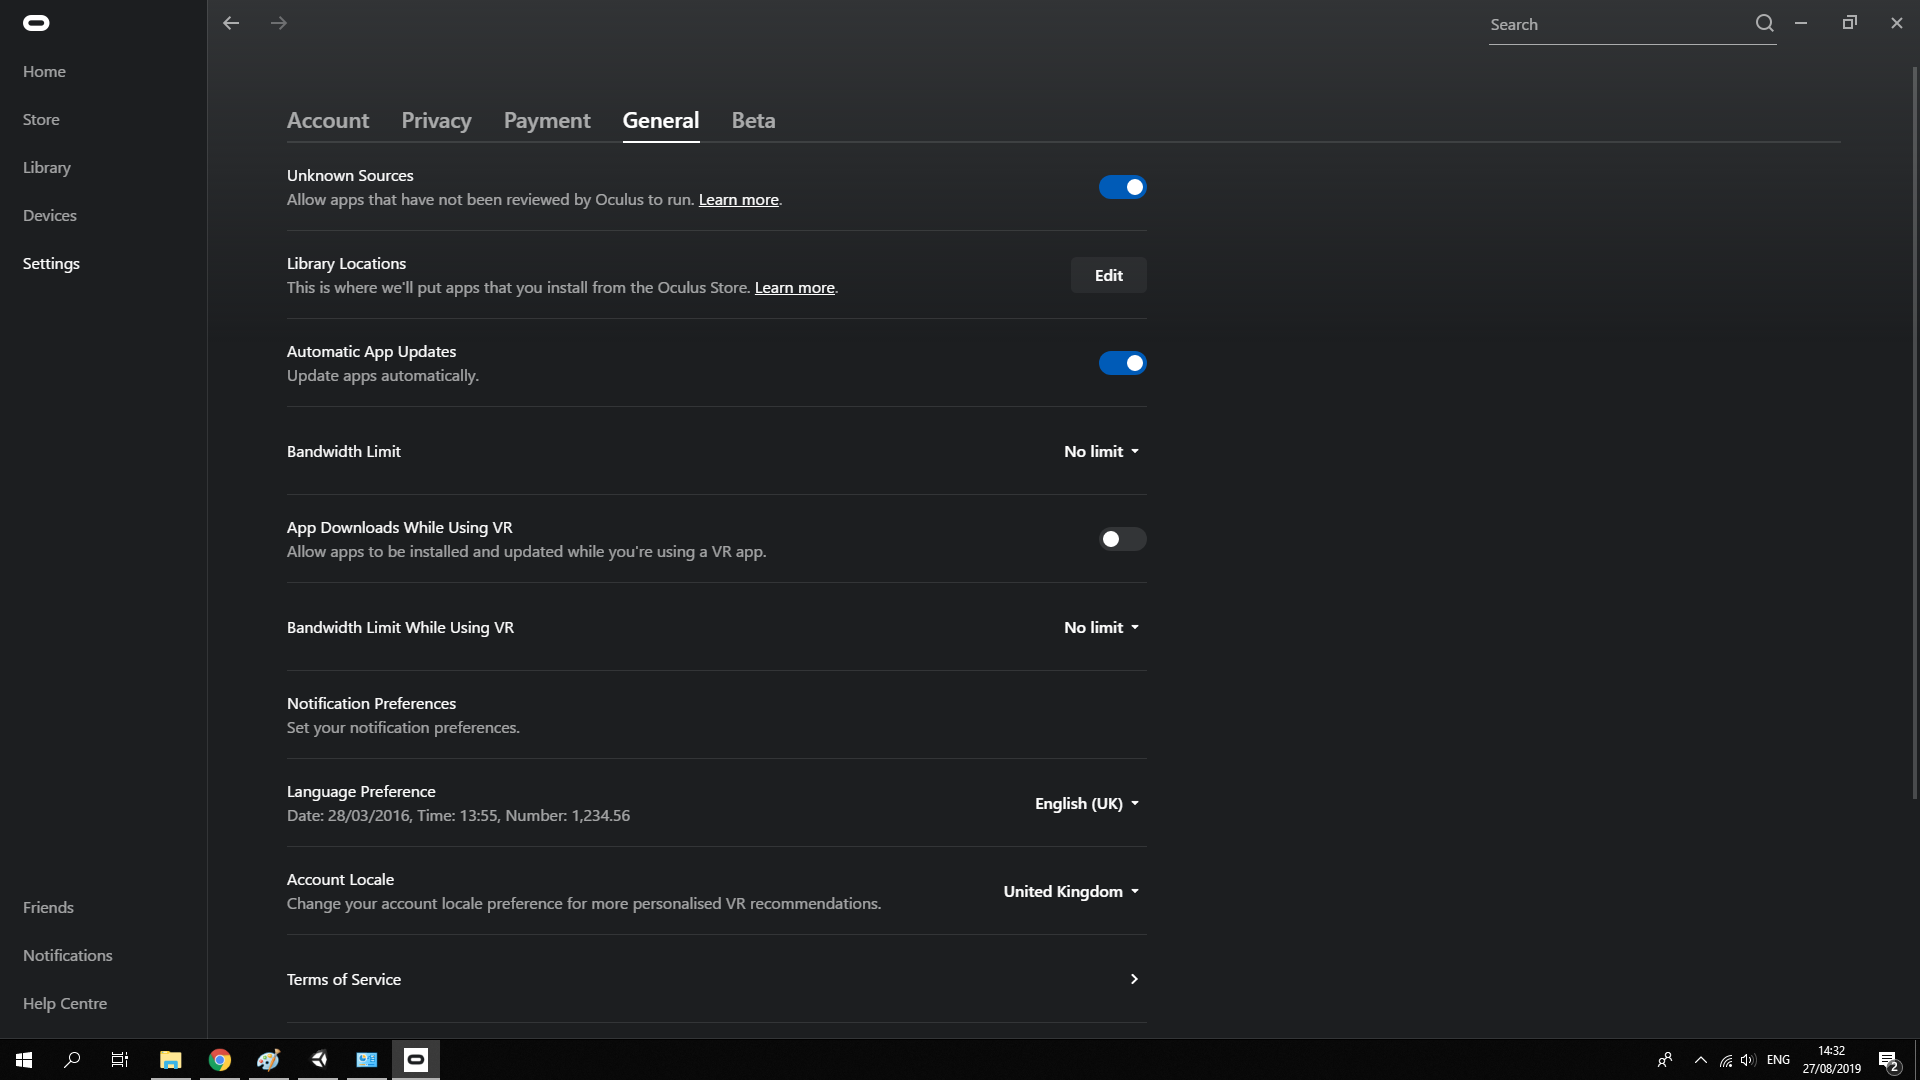Toggle Unknown Sources on/off
The image size is (1920, 1080).
point(1121,186)
